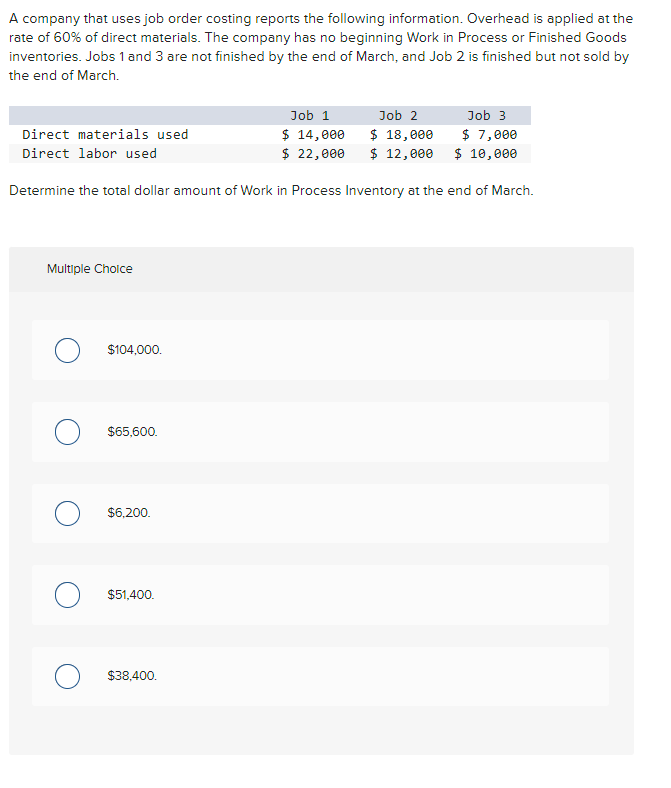The width and height of the screenshot is (671, 788).
Task: Click the Direct labor used row label
Action: pyautogui.click(x=89, y=154)
